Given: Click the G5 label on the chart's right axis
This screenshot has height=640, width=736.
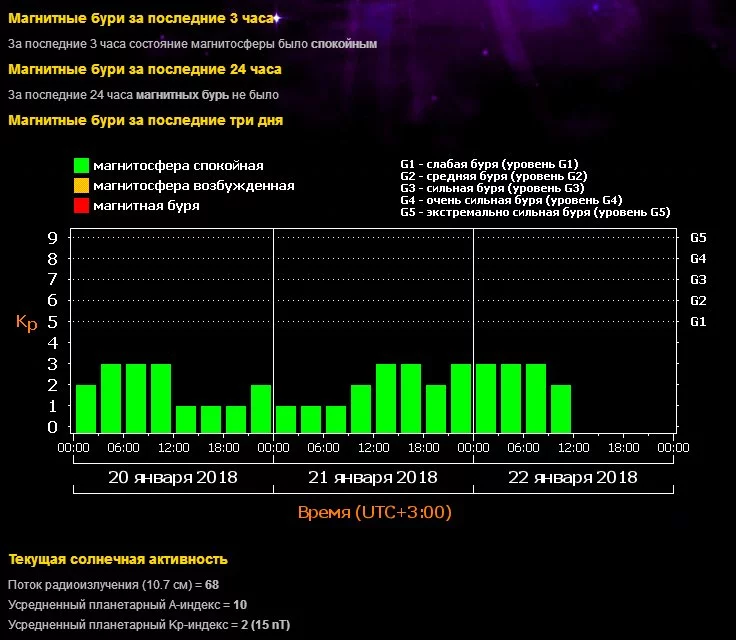Looking at the screenshot, I should [698, 238].
